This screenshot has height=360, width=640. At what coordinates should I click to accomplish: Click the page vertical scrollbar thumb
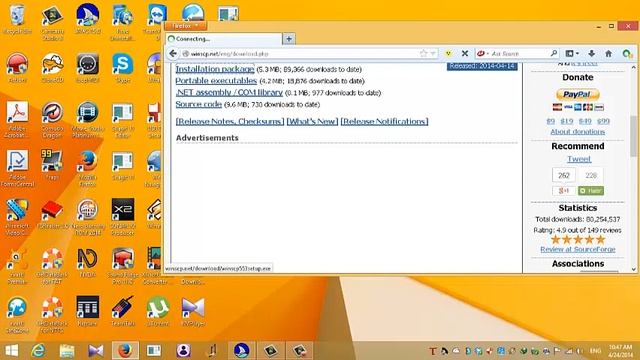(x=633, y=136)
